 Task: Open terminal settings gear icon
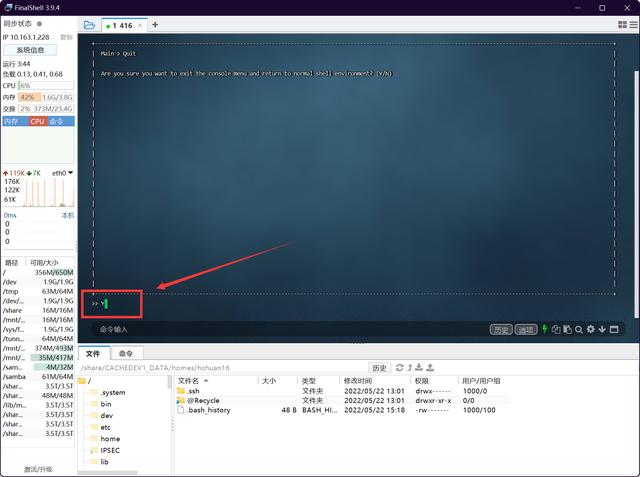590,329
